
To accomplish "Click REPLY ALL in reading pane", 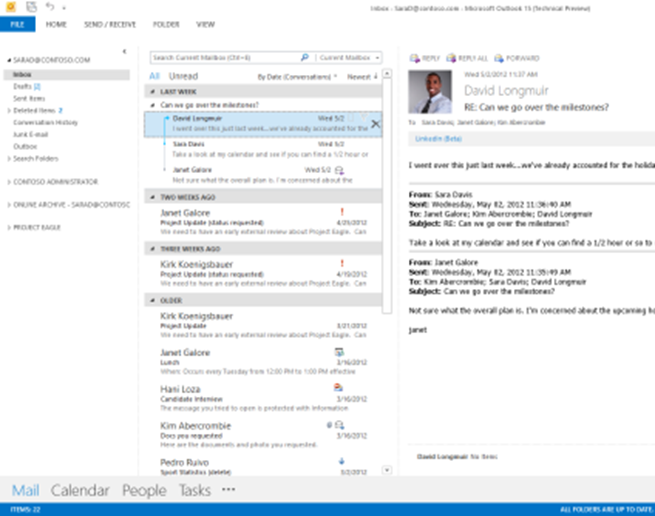I will pyautogui.click(x=467, y=58).
